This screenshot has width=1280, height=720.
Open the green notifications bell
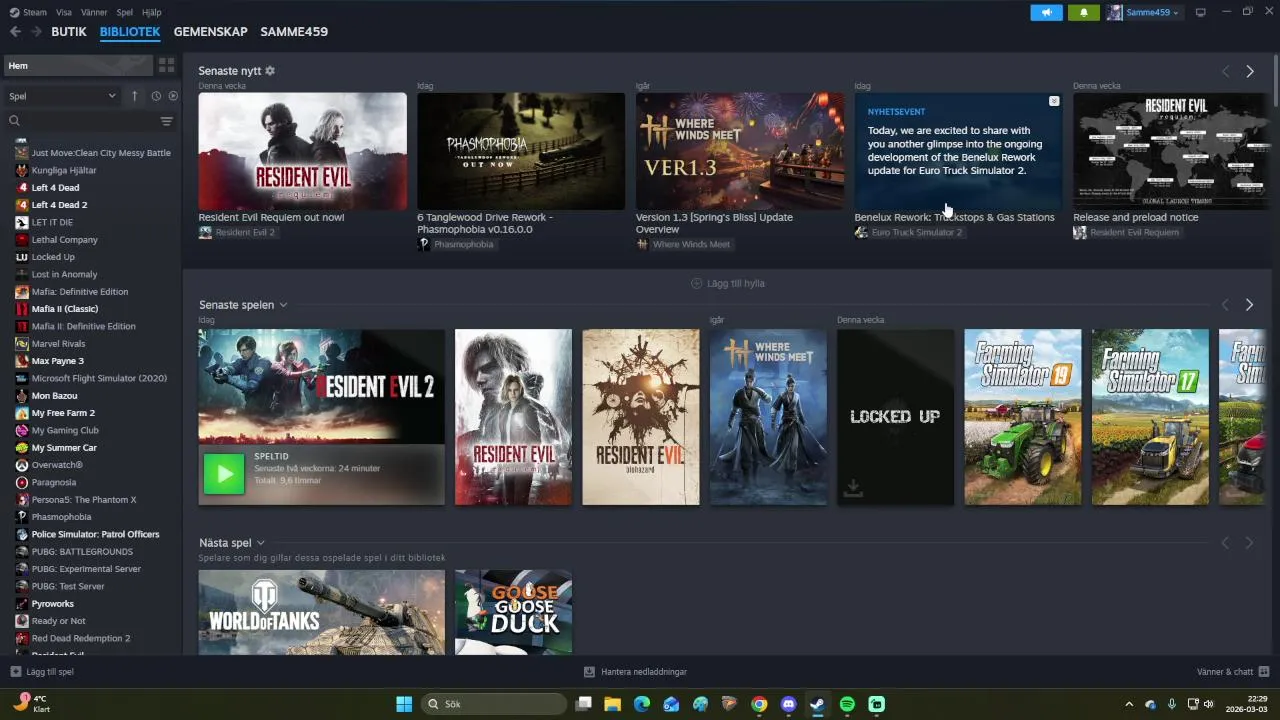[x=1084, y=12]
